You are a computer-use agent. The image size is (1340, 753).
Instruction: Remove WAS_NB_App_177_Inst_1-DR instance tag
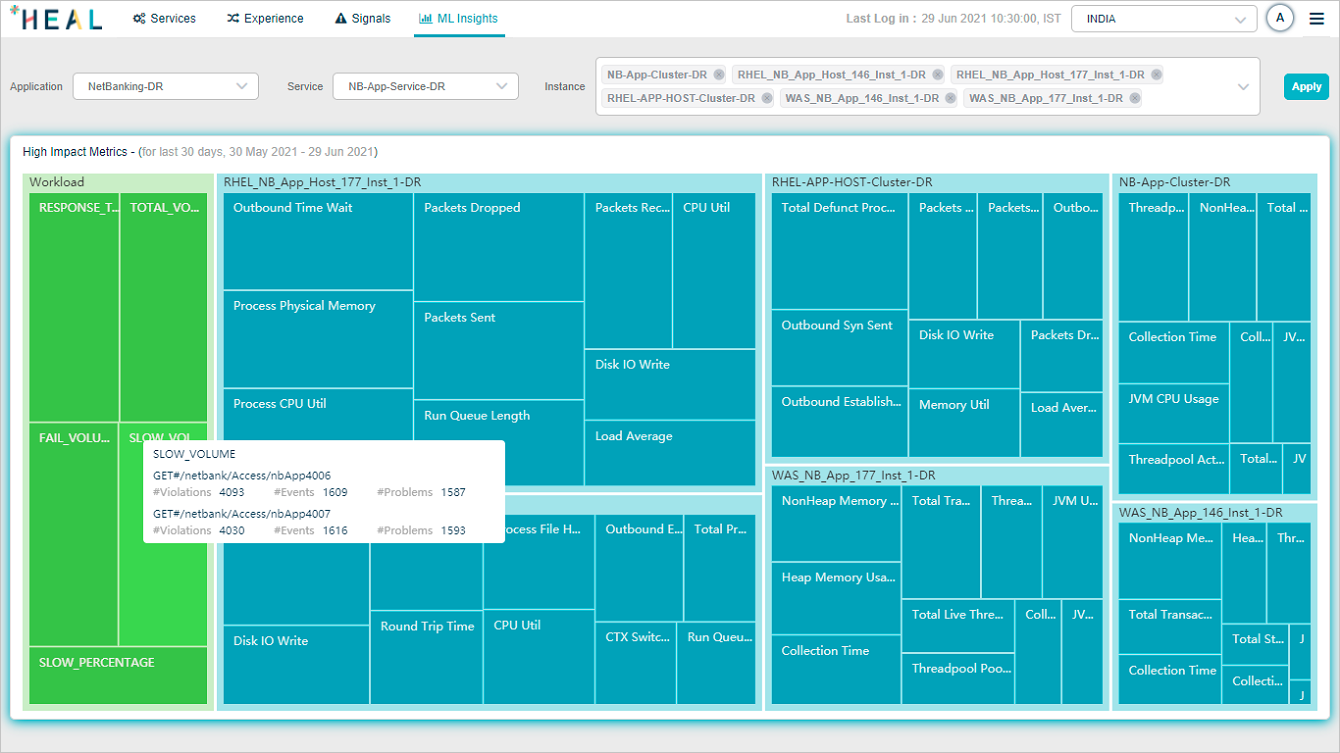(x=1135, y=98)
